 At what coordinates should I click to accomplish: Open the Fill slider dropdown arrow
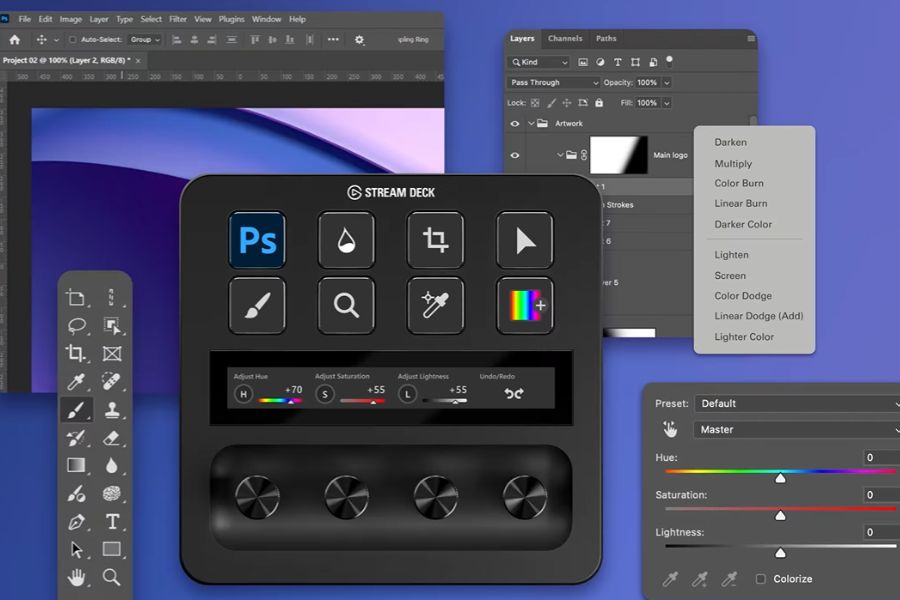(667, 103)
